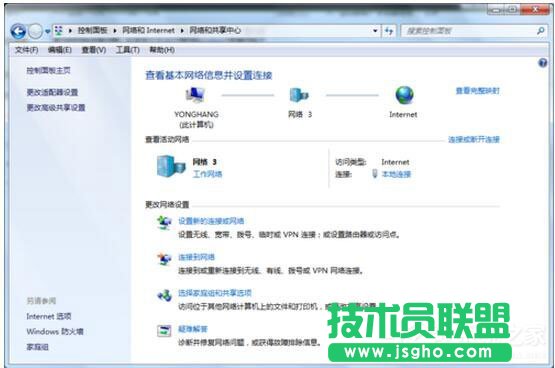Click 连接或断开连接 link
Viewport: 555px width, 368px height.
pos(474,139)
